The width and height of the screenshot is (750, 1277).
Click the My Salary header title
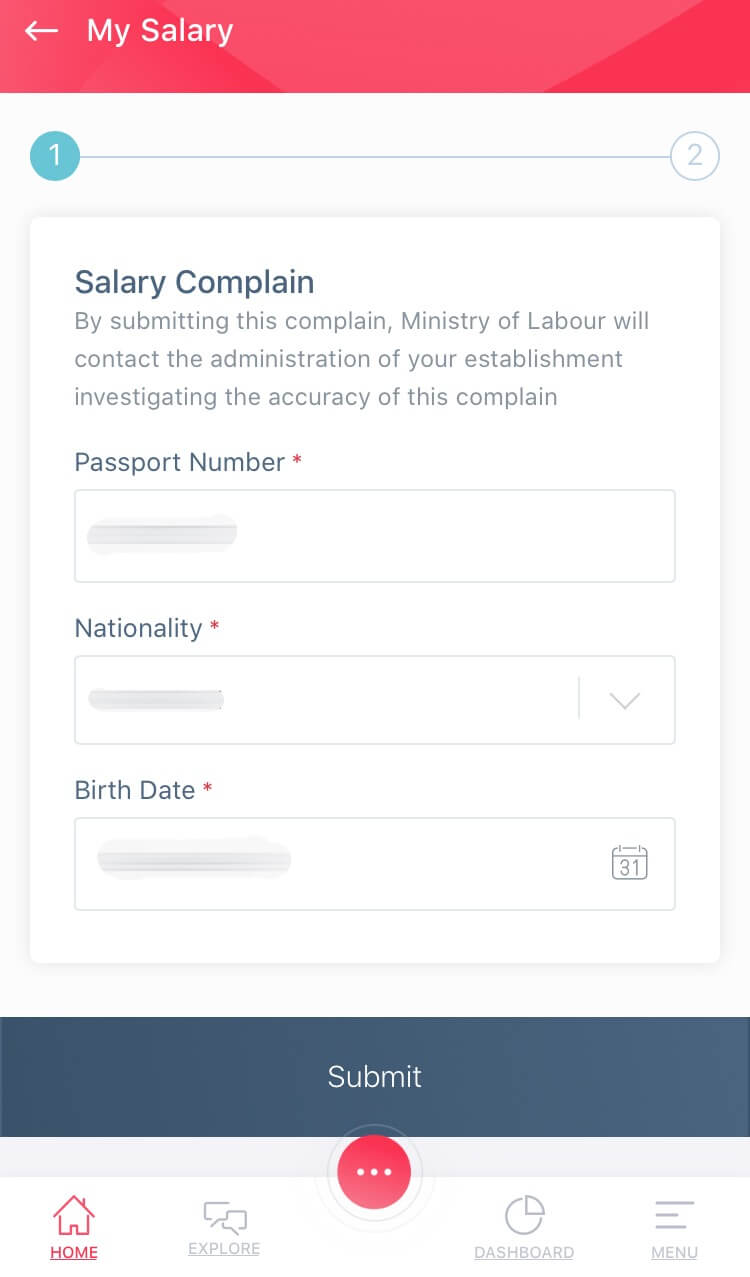coord(160,31)
